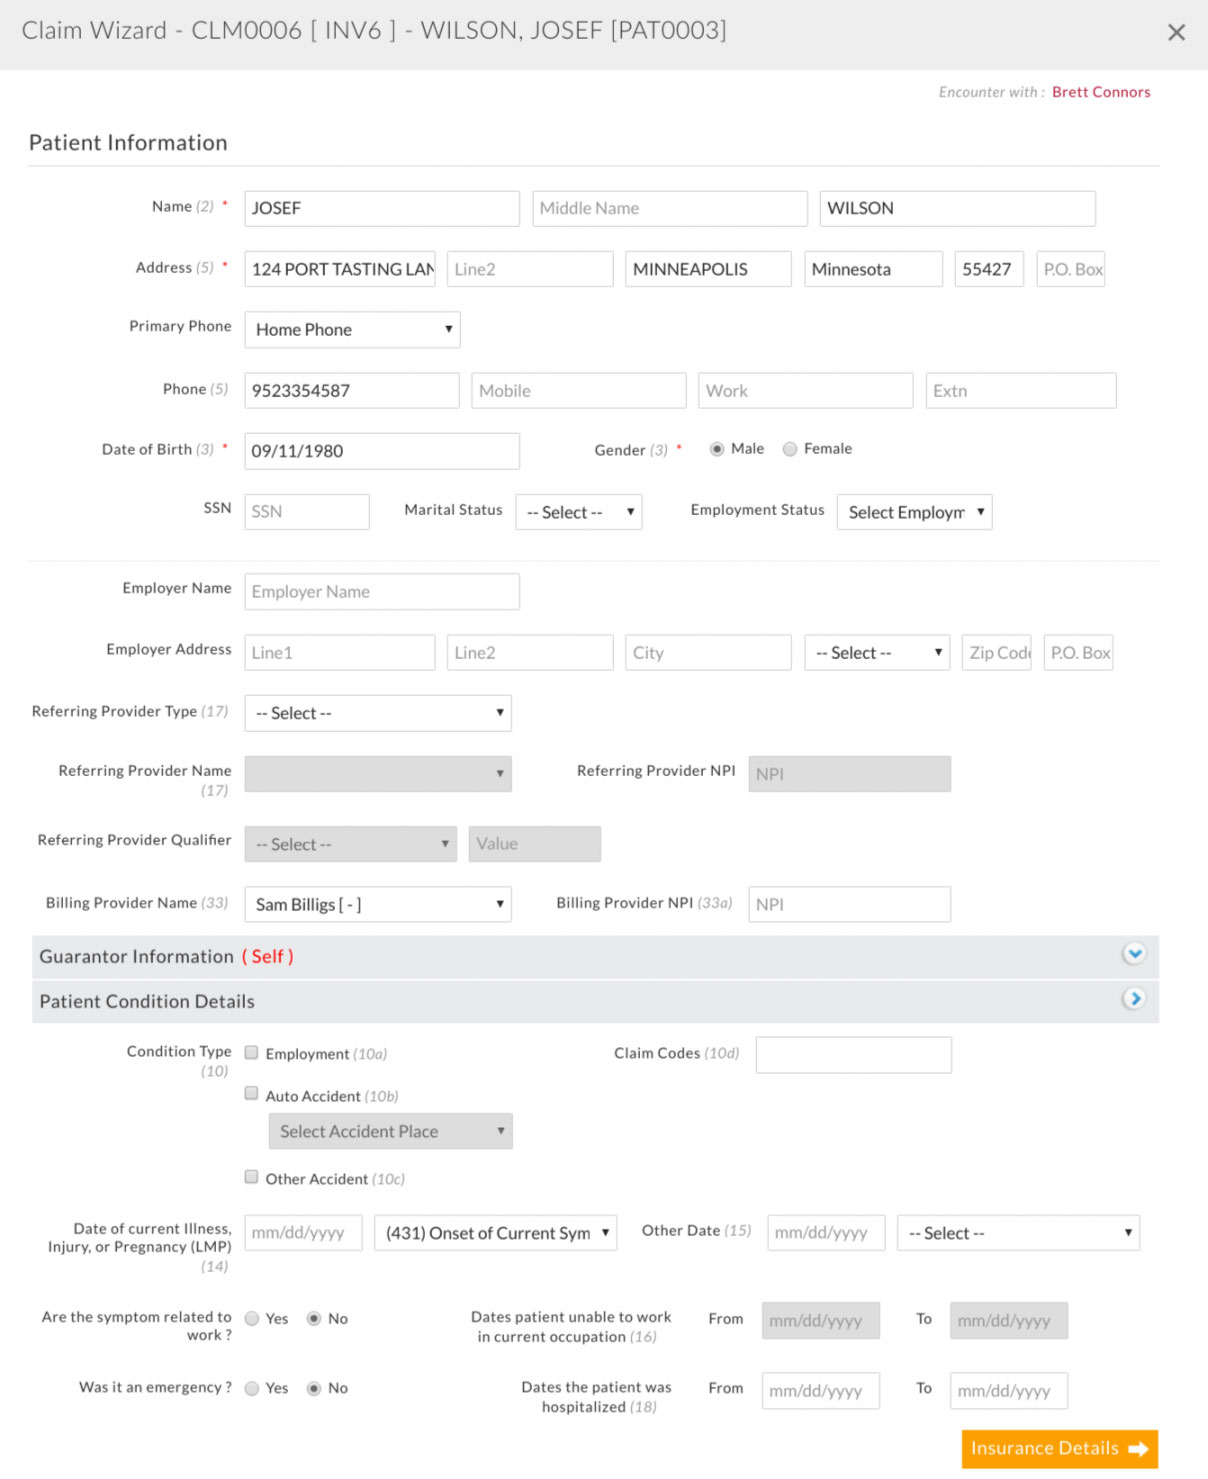Open the Brett Connors encounter link
Screen dimensions: 1208x1479
[x=1100, y=92]
